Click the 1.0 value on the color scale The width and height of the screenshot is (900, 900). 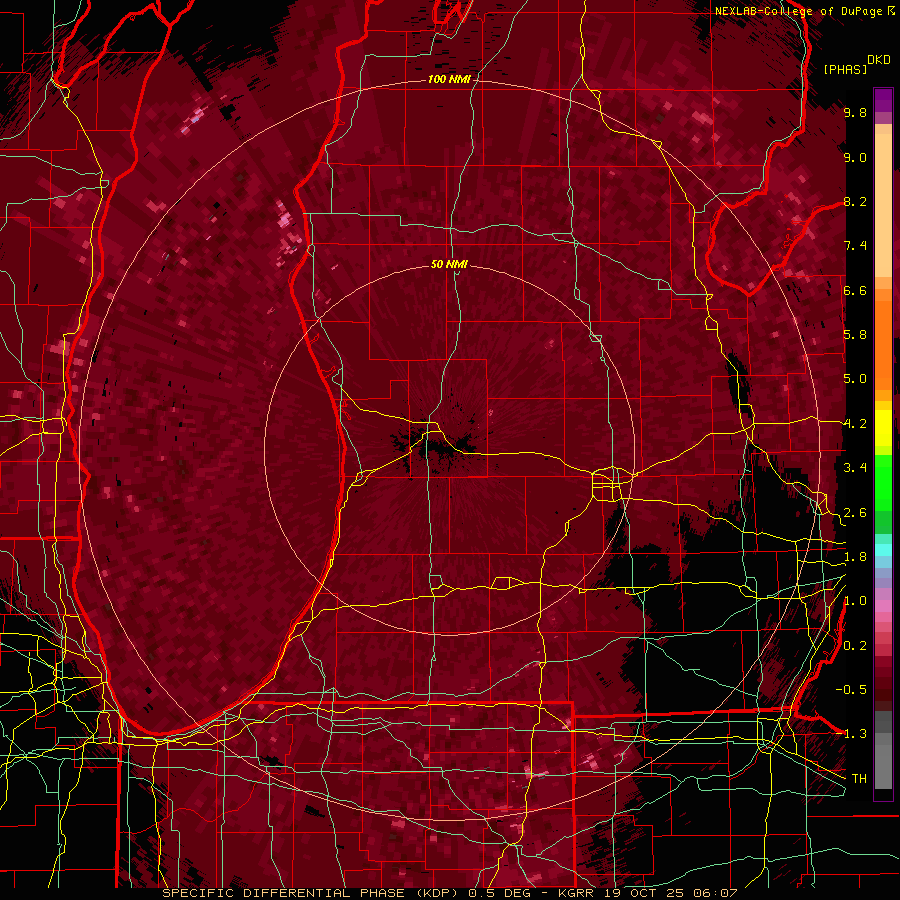855,602
